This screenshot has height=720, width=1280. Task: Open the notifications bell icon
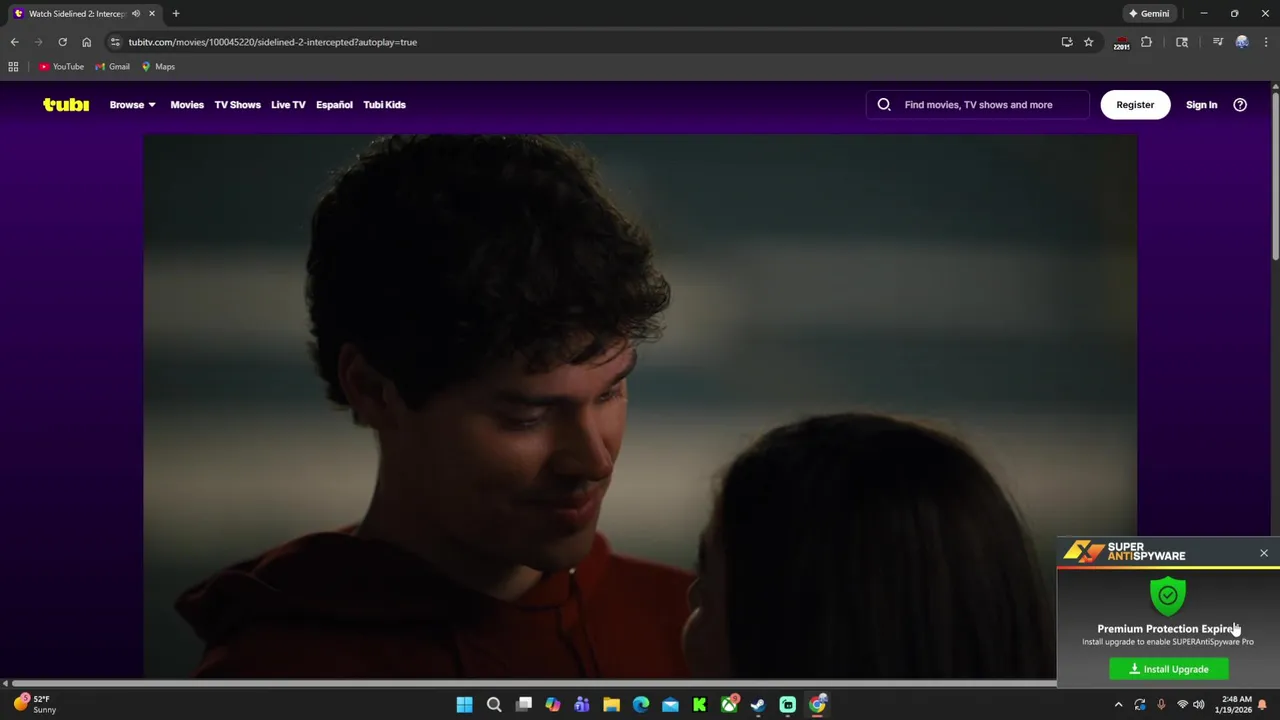[x=1262, y=705]
